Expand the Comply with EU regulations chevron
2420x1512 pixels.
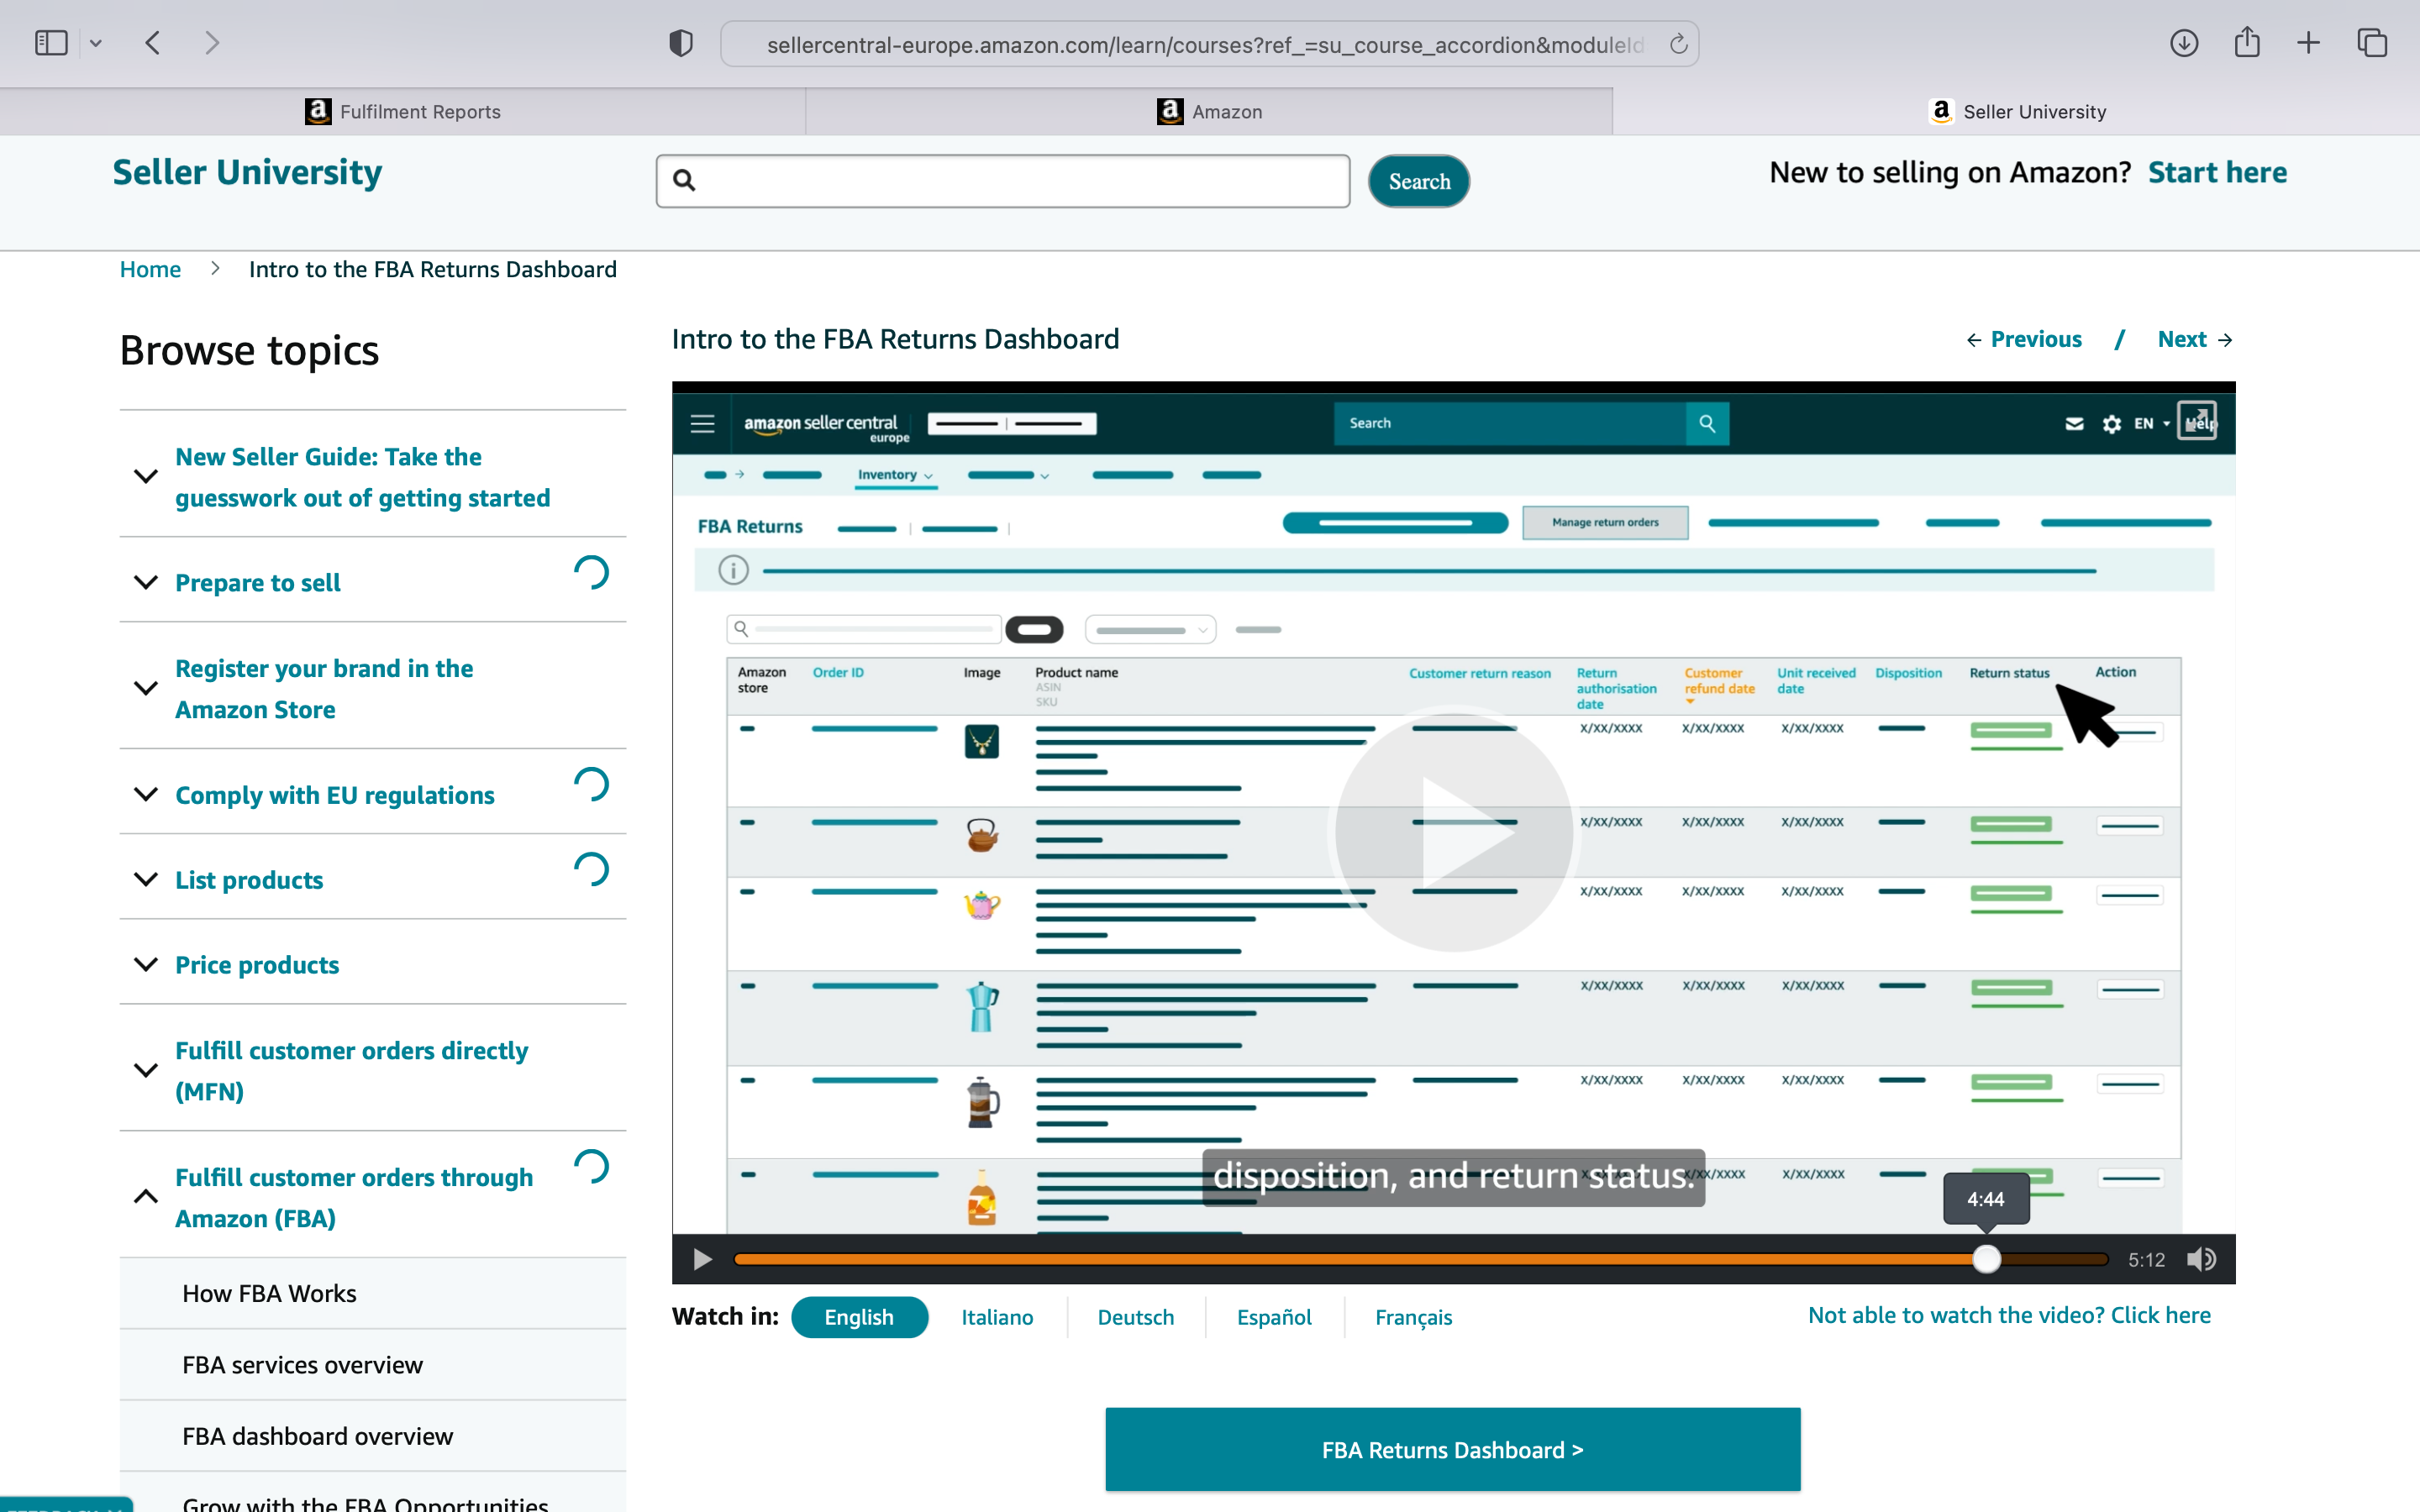pos(146,794)
